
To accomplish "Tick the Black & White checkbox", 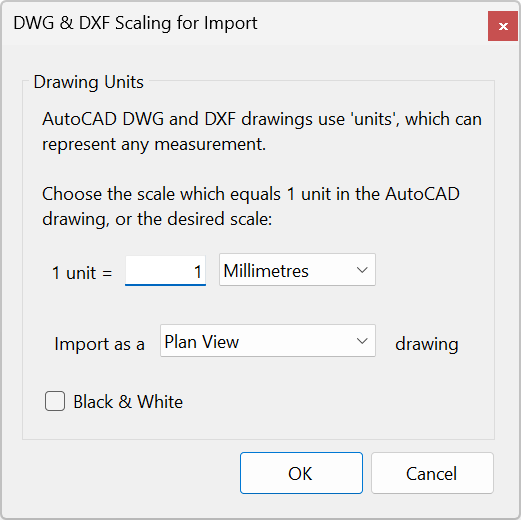I will coord(55,401).
